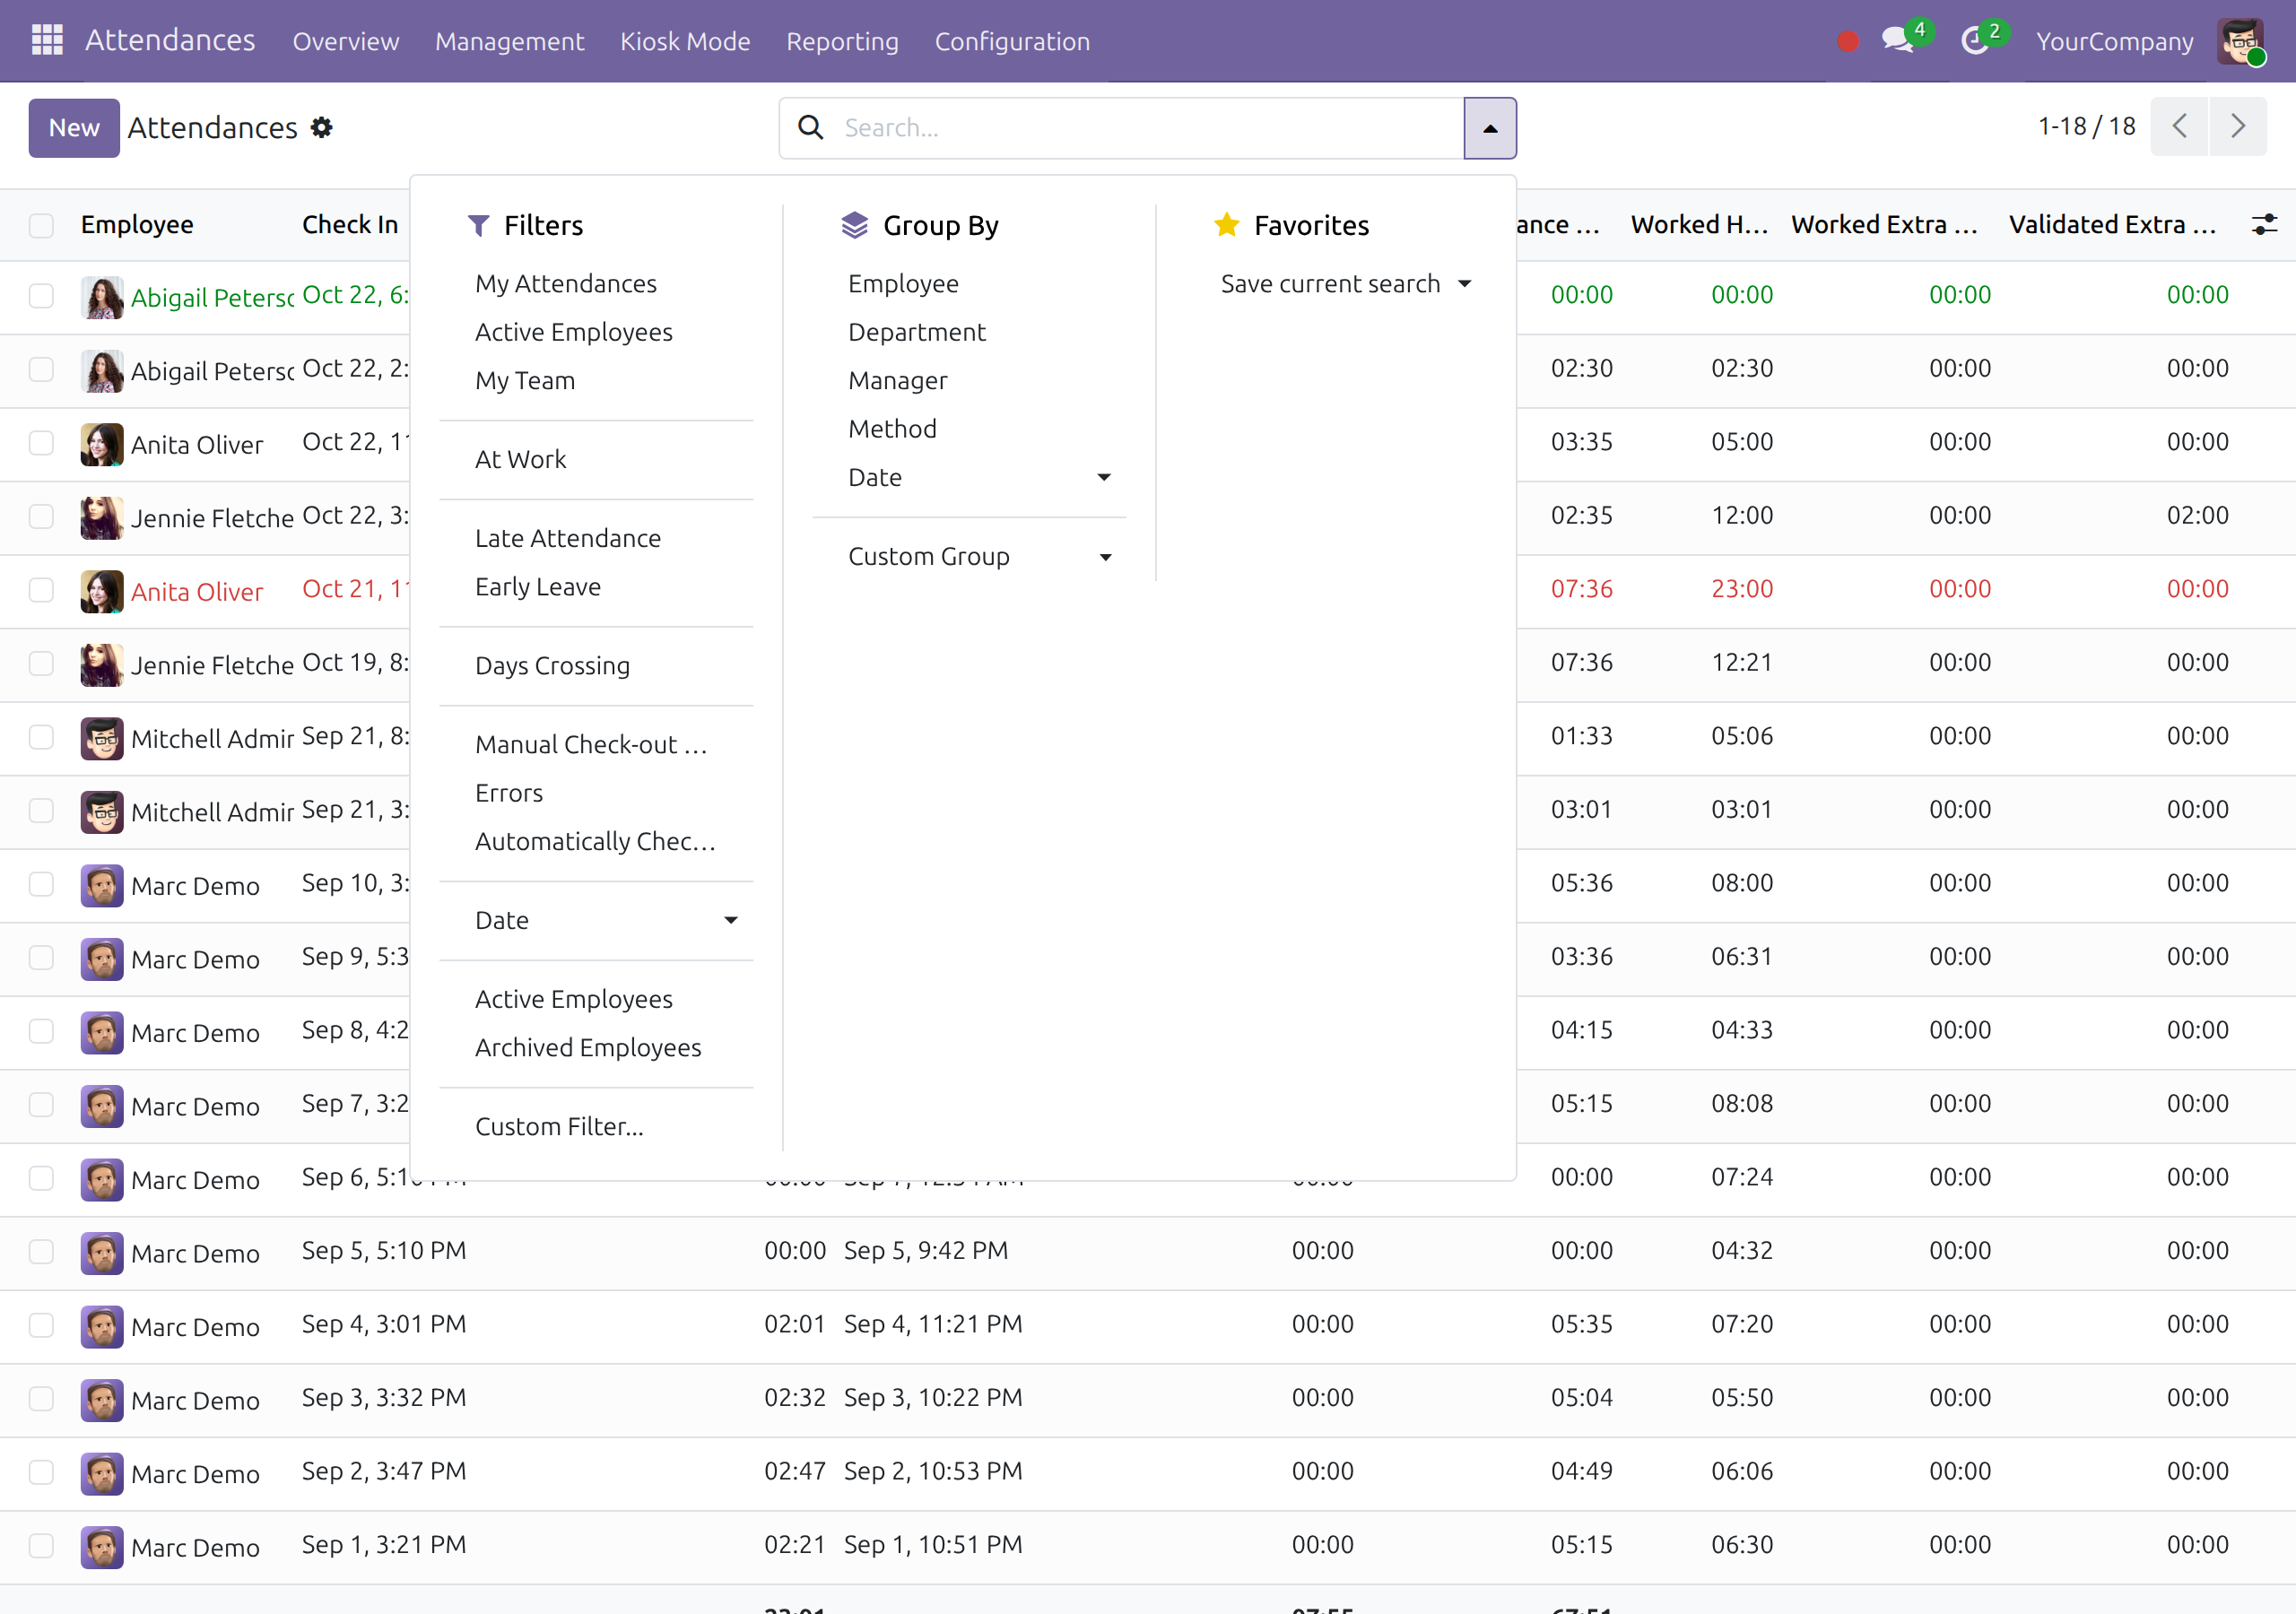The image size is (2296, 1614).
Task: Toggle the select-all checkbox in header
Action: [41, 225]
